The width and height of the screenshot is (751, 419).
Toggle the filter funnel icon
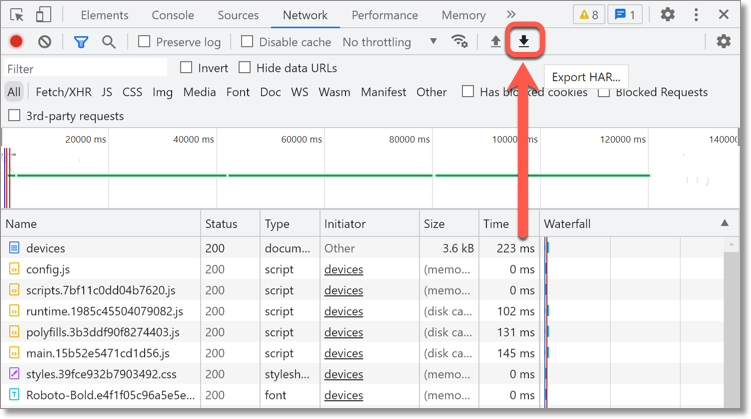pos(81,42)
